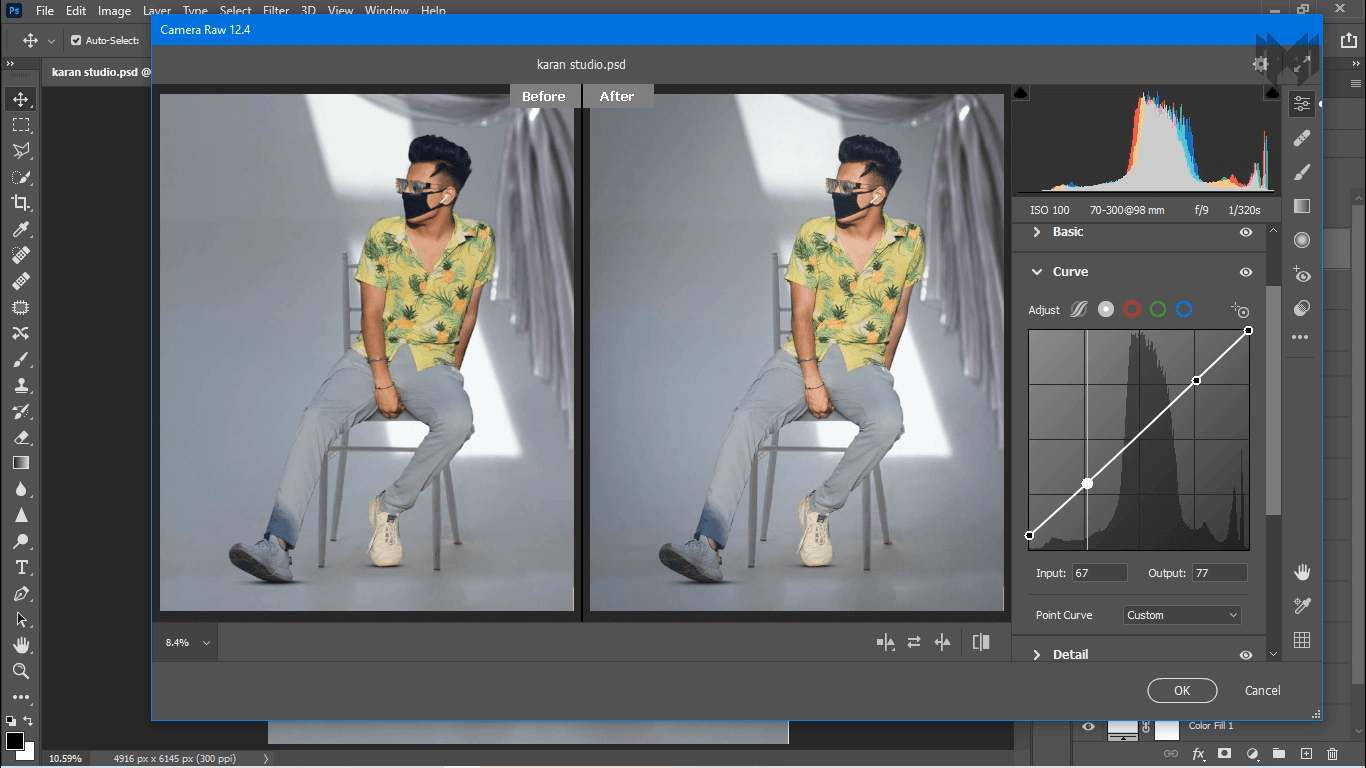Choose Camera Raw Graduated Filter icon
The width and height of the screenshot is (1366, 768).
pos(1301,206)
